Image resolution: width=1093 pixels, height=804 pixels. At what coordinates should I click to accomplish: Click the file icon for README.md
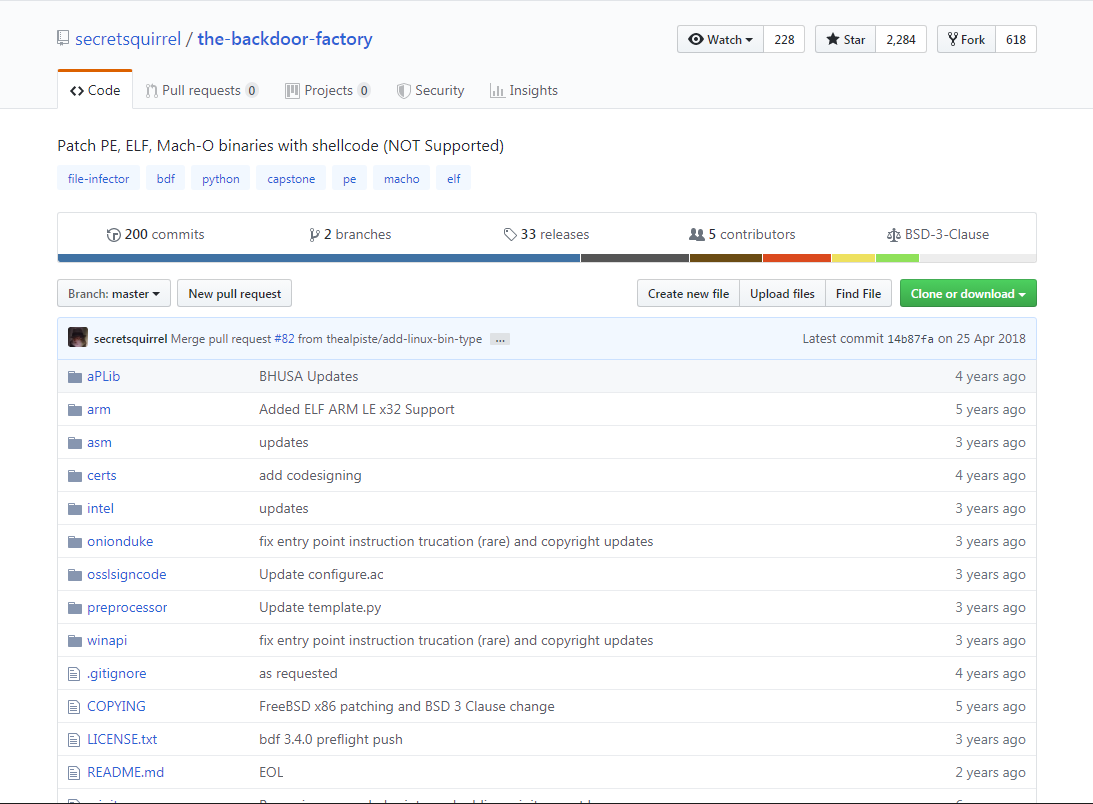[x=74, y=773]
